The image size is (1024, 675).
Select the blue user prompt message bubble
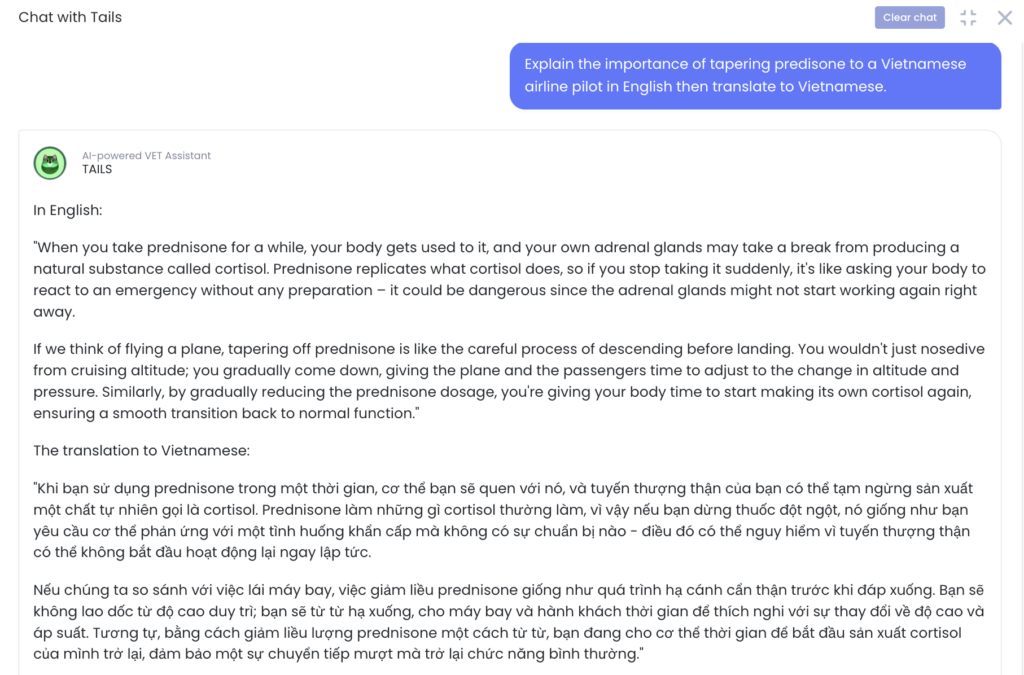[x=755, y=76]
